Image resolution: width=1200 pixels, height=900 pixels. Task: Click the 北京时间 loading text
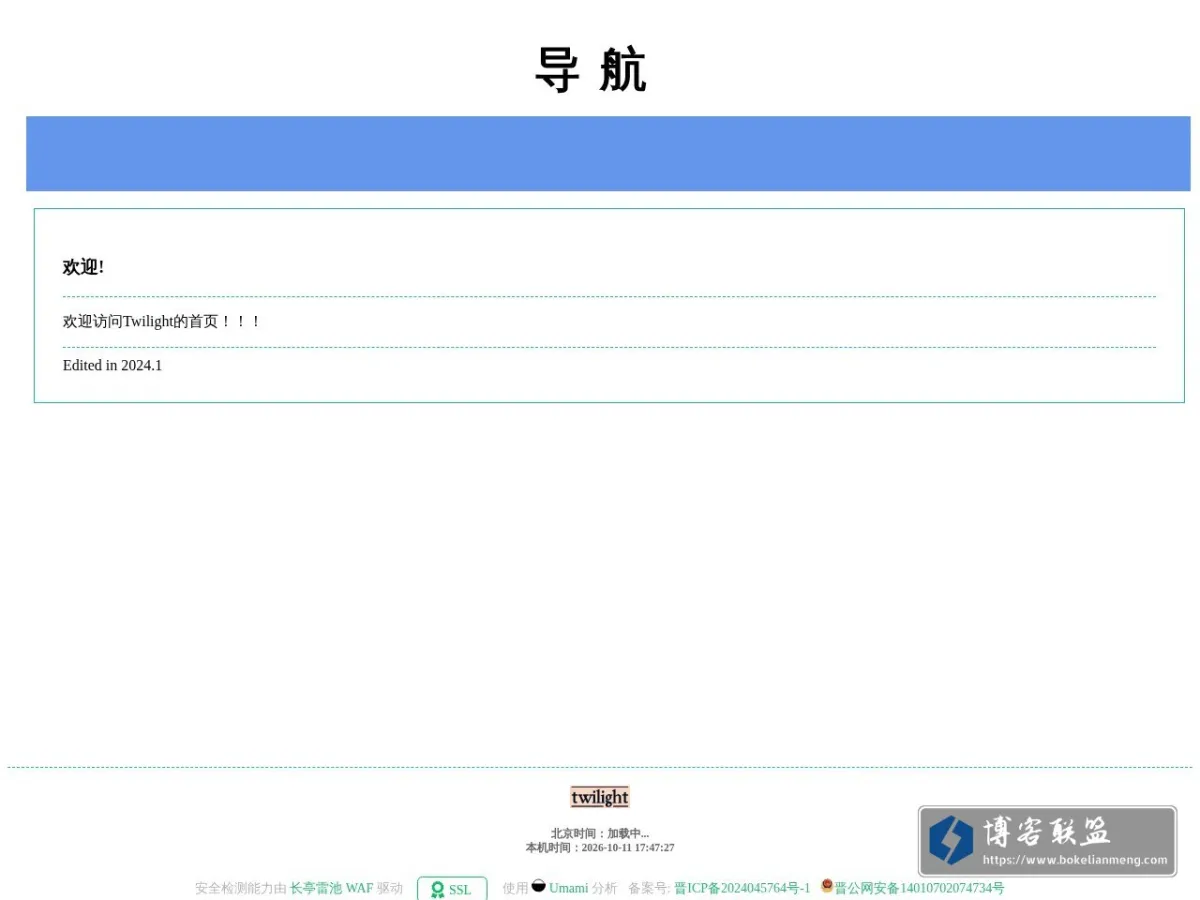pos(600,833)
